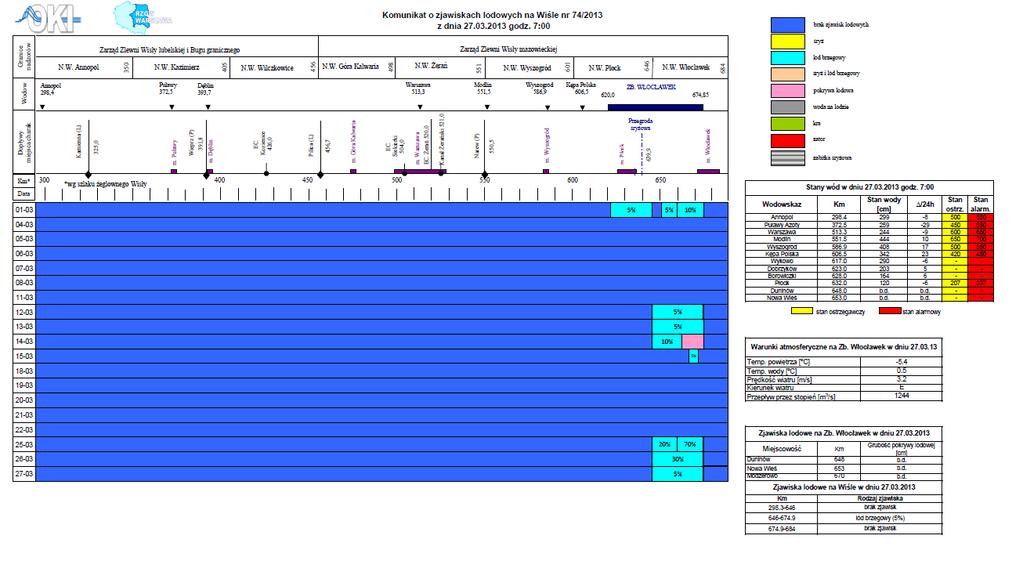1023x568 pixels.
Task: Click the 'Stan ostrz.' column header
Action: [x=955, y=204]
